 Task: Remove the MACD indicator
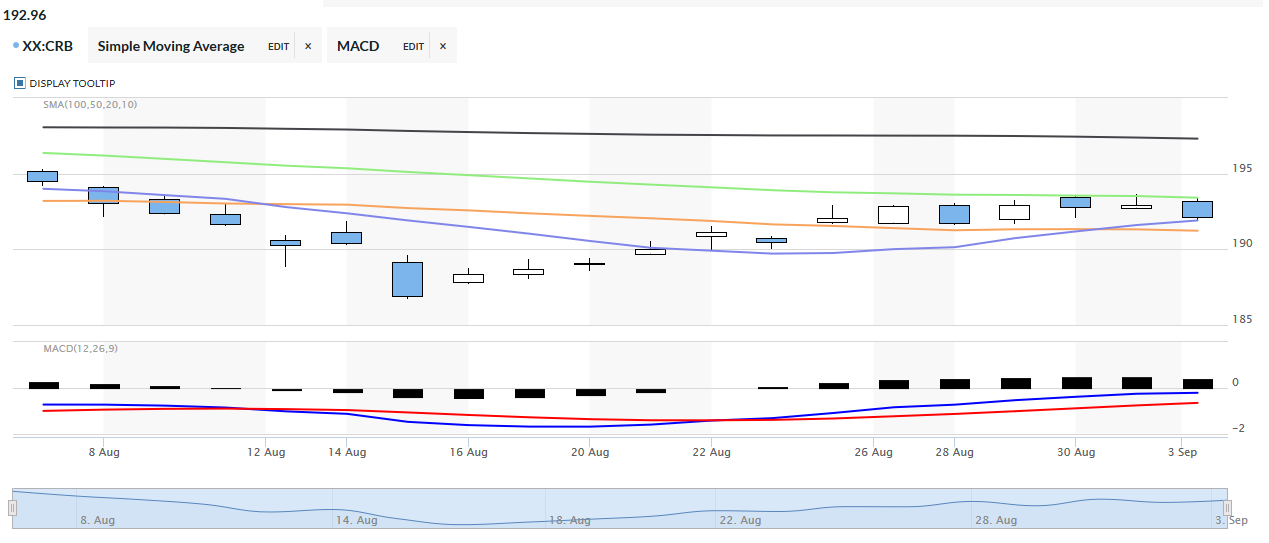click(443, 46)
